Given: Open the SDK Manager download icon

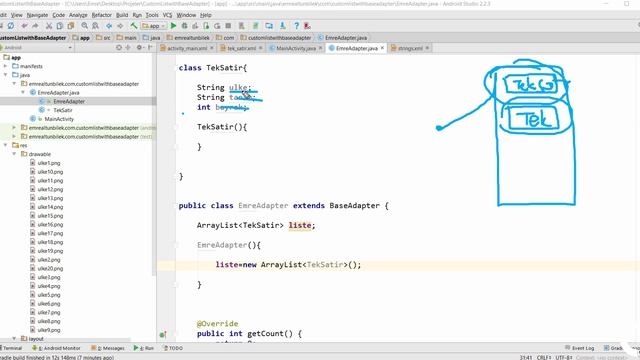Looking at the screenshot, I should tap(282, 26).
